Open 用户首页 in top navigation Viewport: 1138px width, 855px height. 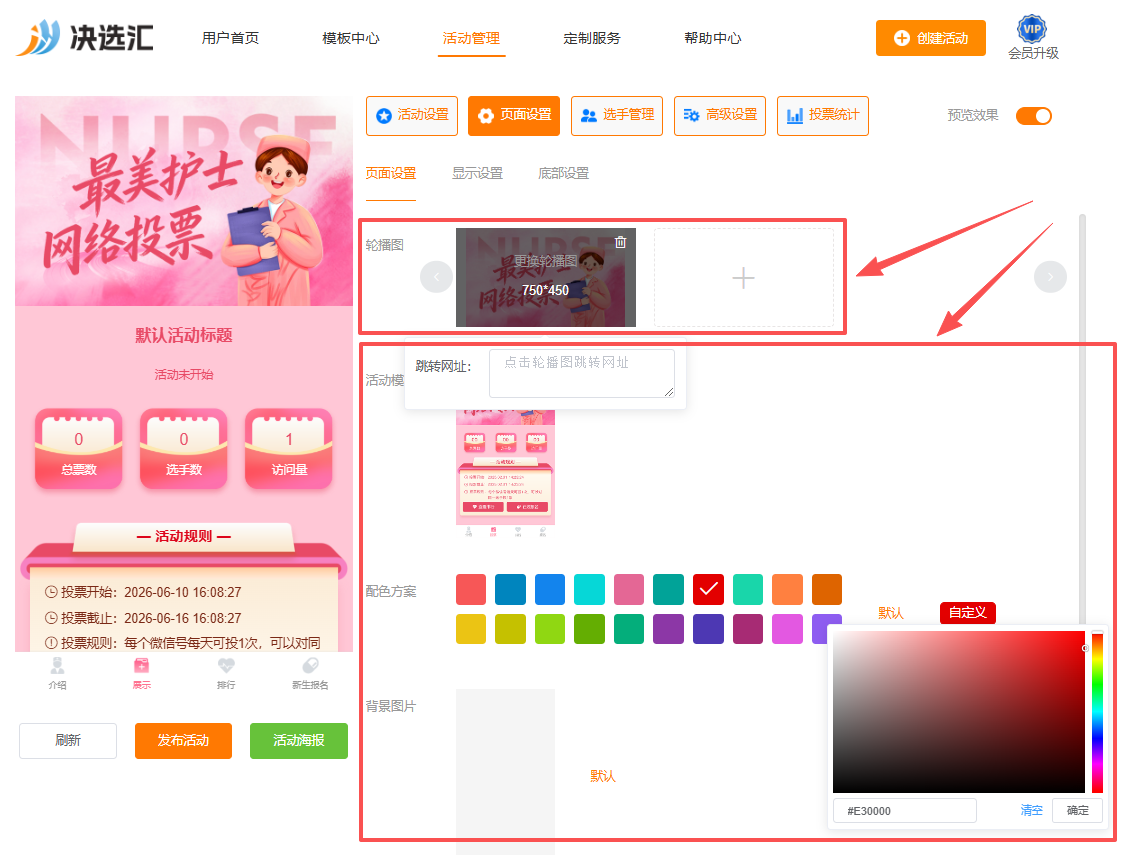(230, 38)
